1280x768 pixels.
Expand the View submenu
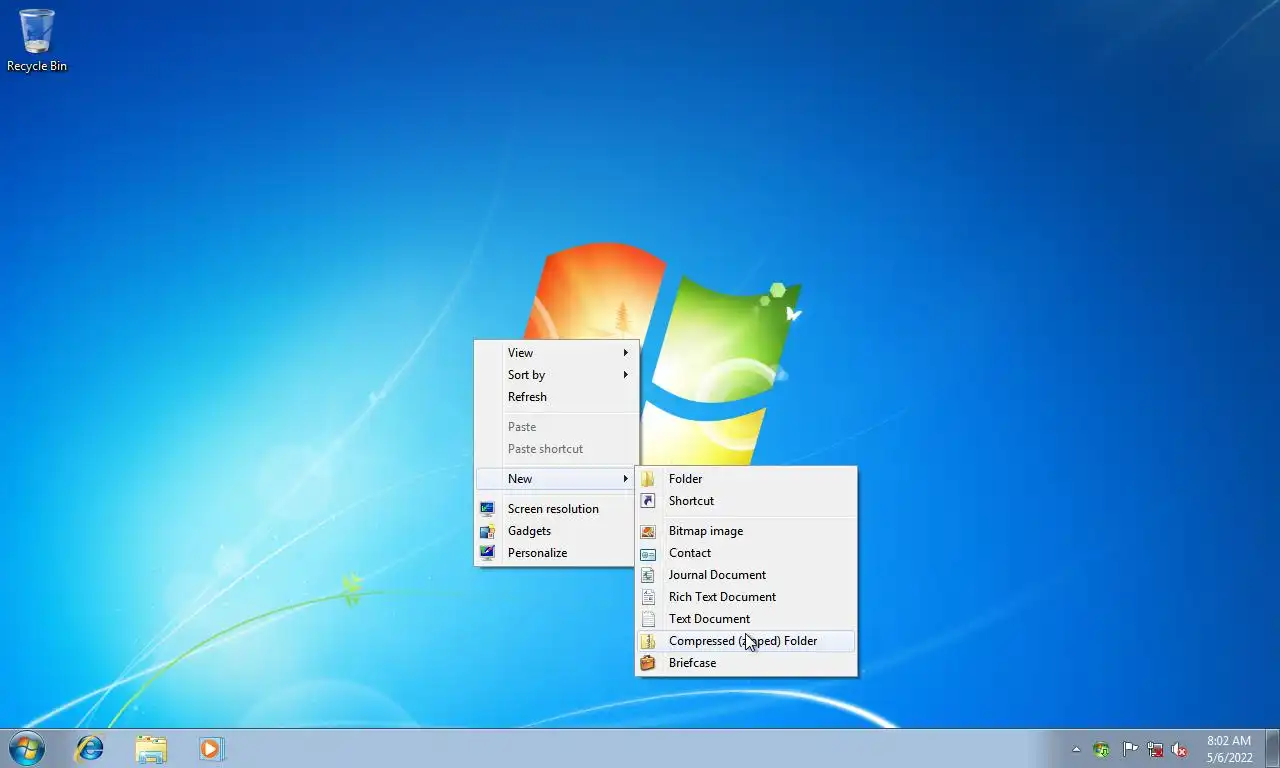[x=556, y=353]
